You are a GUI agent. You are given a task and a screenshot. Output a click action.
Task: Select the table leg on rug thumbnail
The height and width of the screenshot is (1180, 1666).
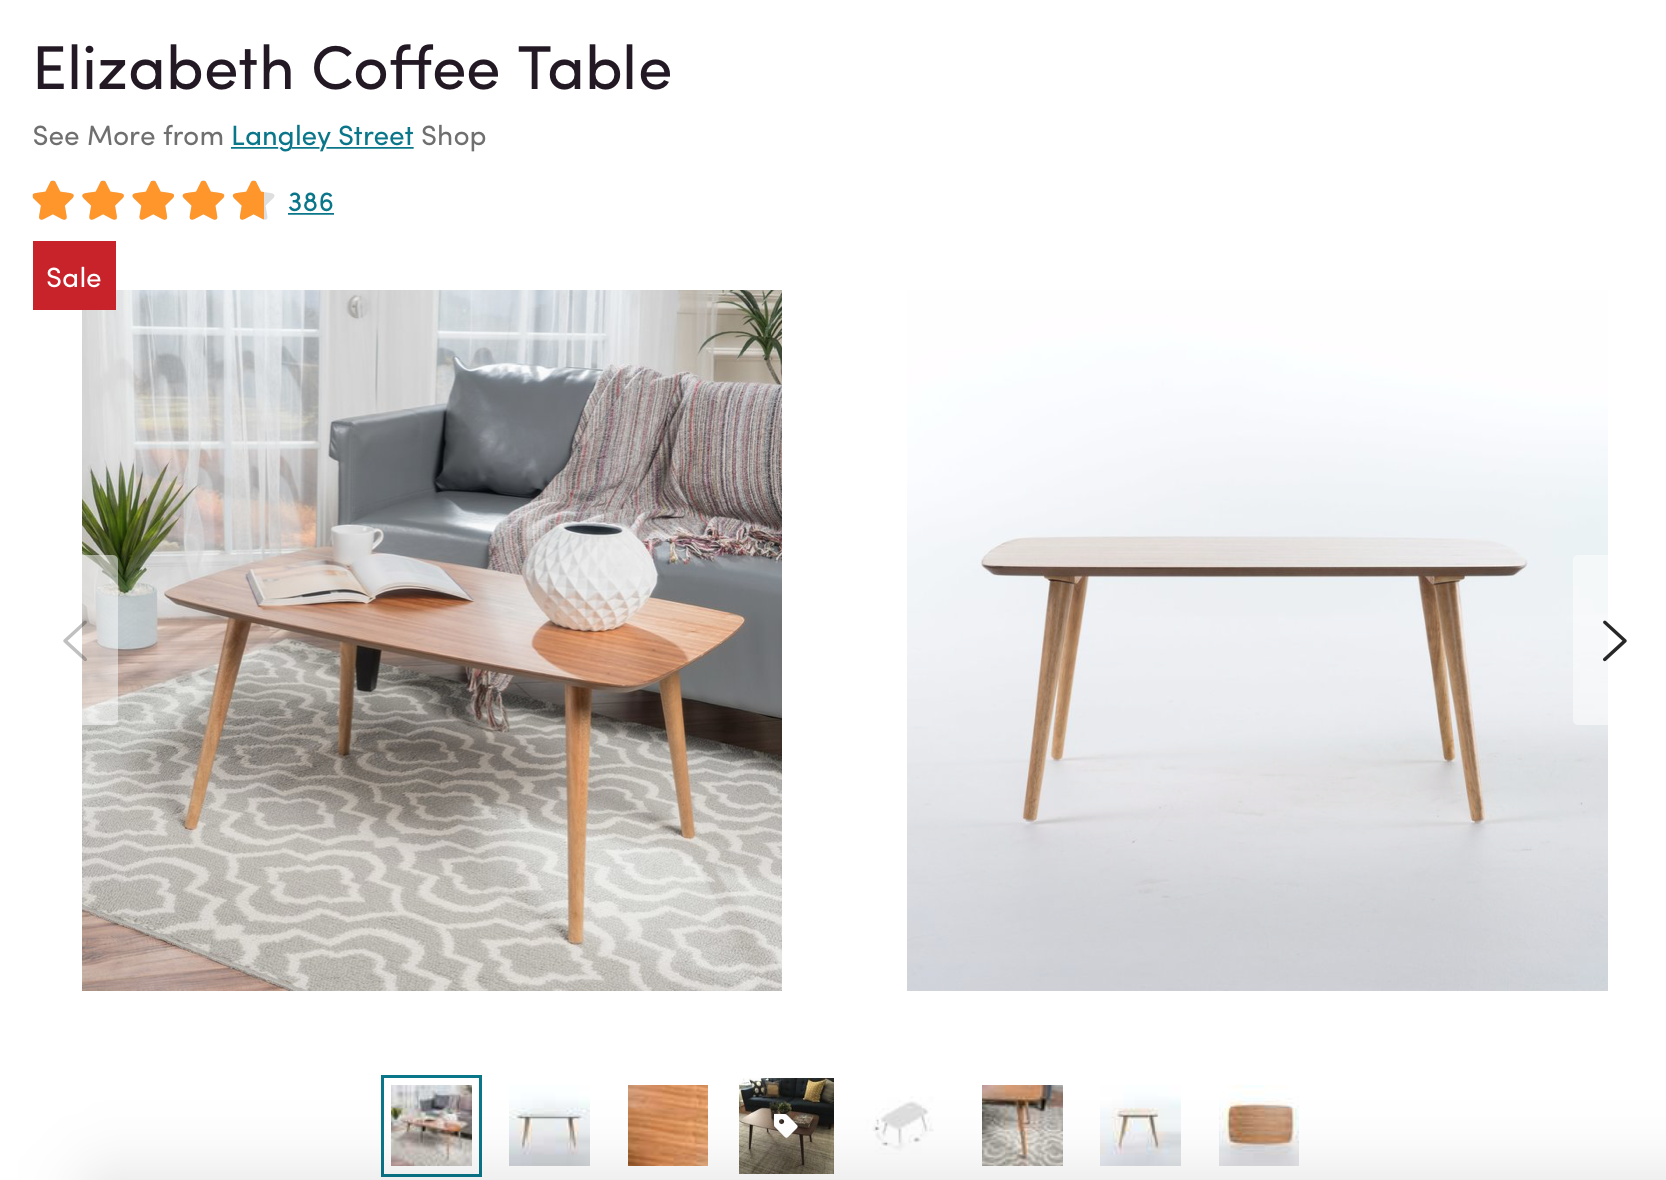1022,1126
